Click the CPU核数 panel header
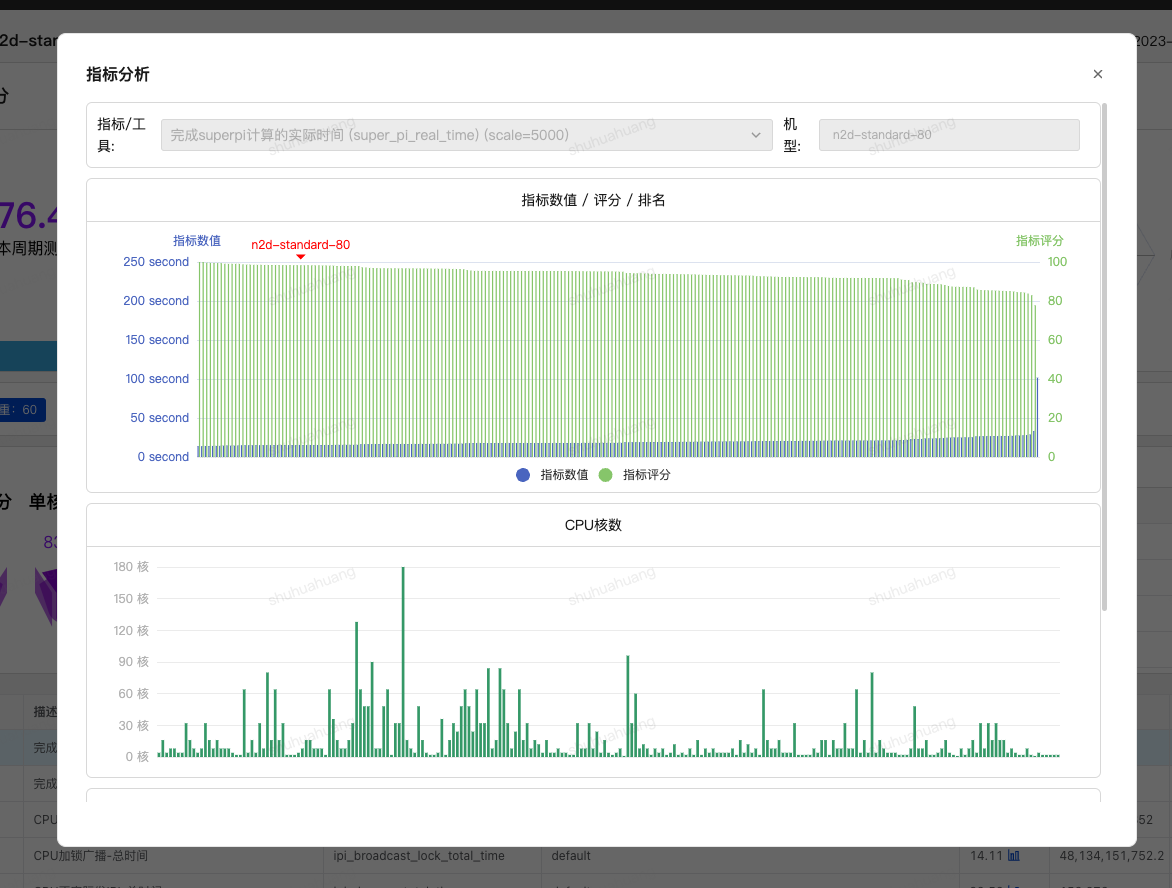 (593, 525)
